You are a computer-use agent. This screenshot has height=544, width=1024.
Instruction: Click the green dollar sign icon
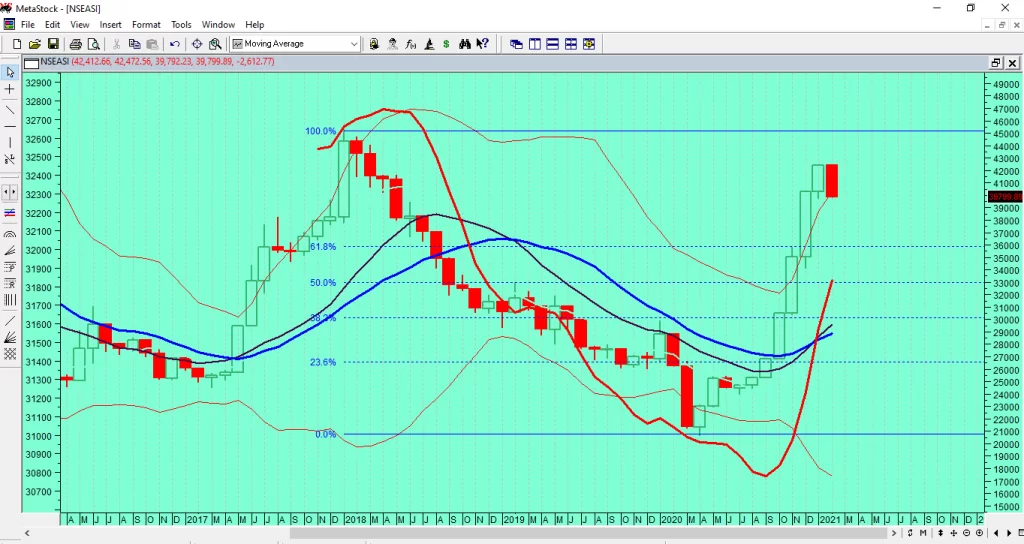click(x=446, y=44)
